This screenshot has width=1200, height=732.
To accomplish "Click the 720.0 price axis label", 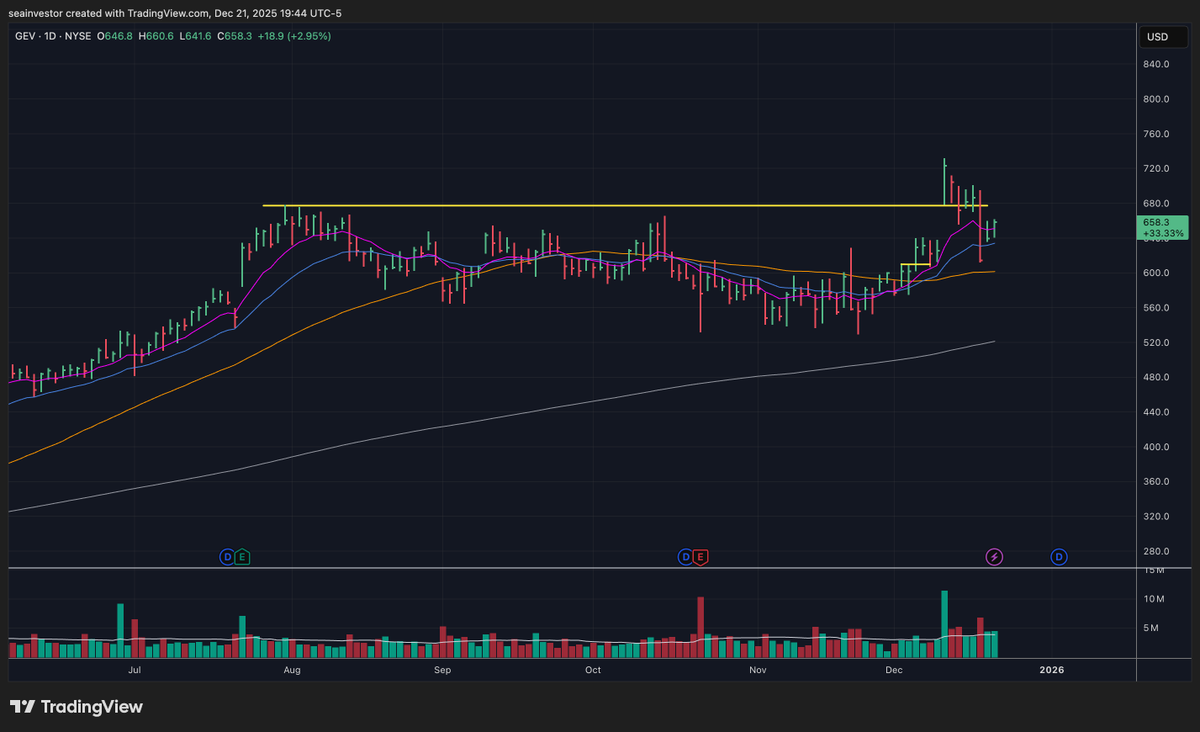I will coord(1156,169).
